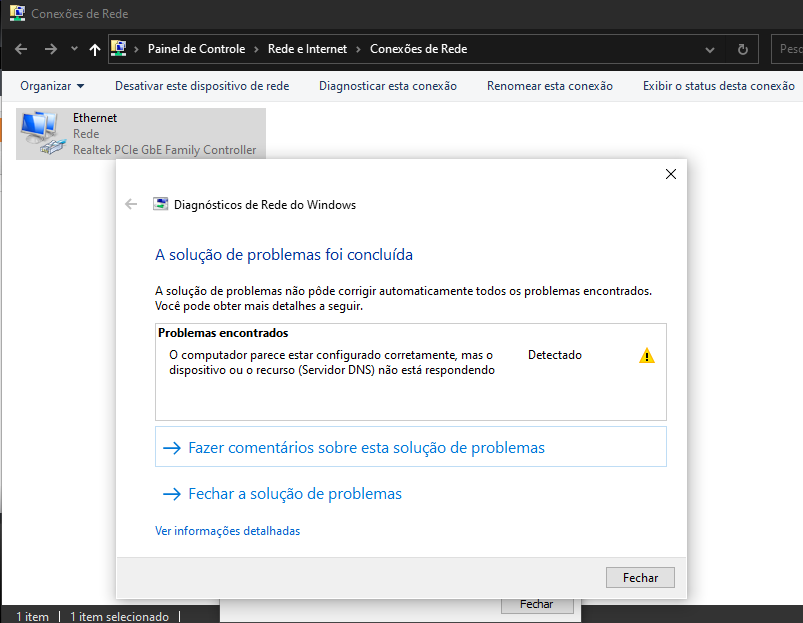Expand chevron after Rede e Internet
Image resolution: width=803 pixels, height=623 pixels.
pyautogui.click(x=358, y=49)
